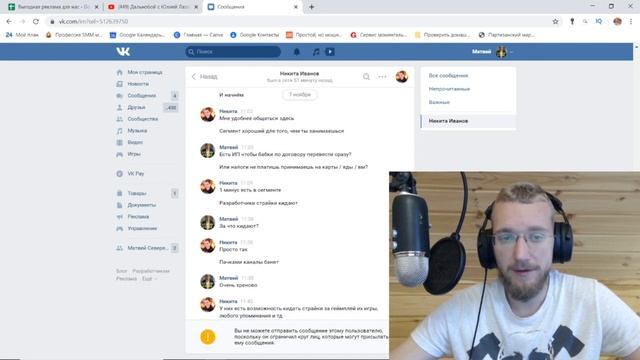Screen dimensions: 640x360
Task: Click the Никита Иванов name in chat header
Action: [299, 73]
